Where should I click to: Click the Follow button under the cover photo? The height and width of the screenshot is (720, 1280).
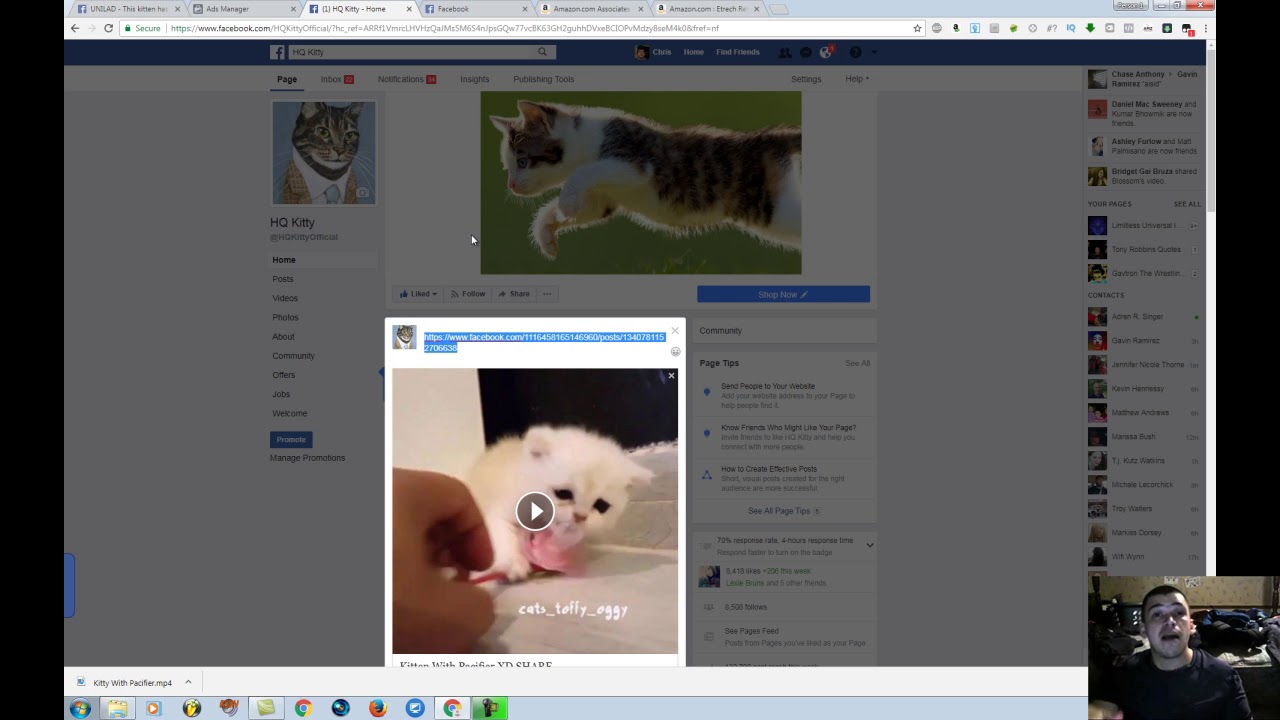(x=468, y=294)
